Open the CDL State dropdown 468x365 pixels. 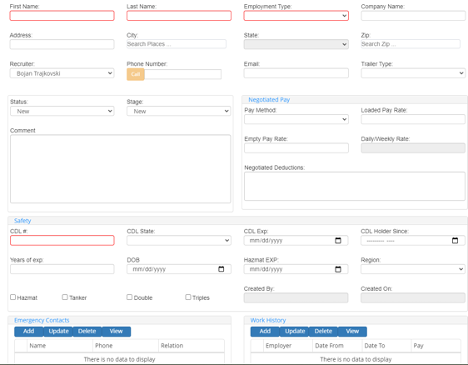click(x=179, y=240)
